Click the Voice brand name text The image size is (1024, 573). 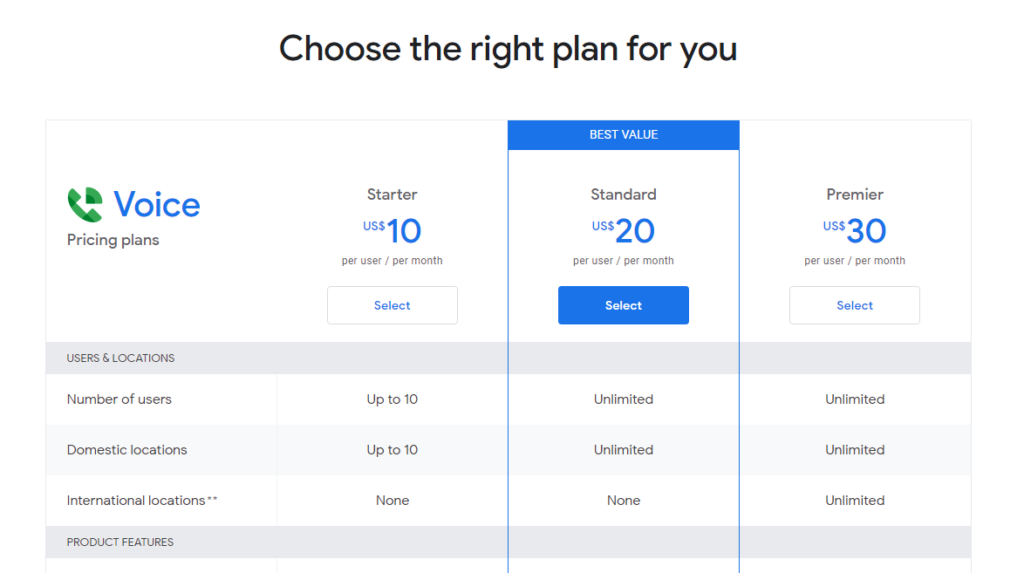point(157,205)
